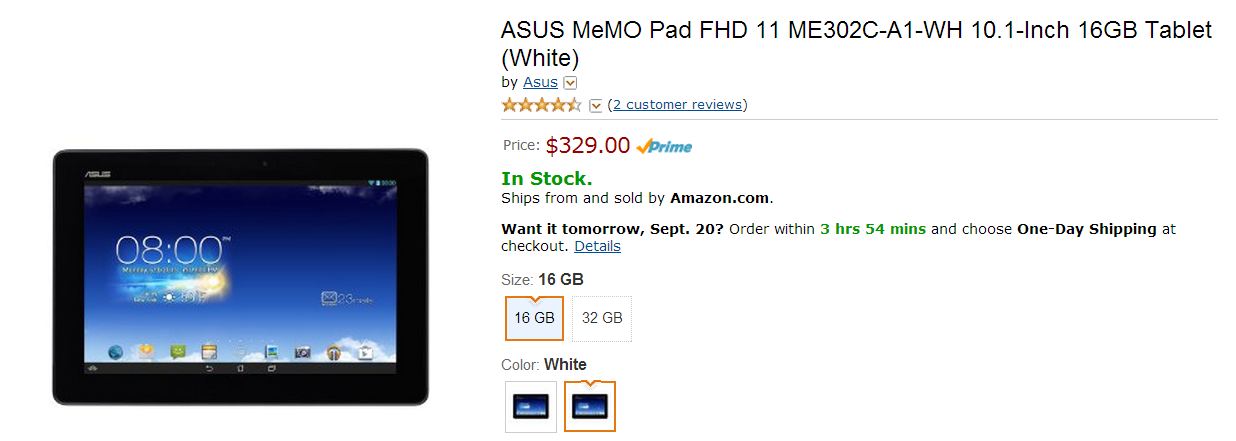The image size is (1236, 441).
Task: Click the star rating icons
Action: pyautogui.click(x=541, y=105)
